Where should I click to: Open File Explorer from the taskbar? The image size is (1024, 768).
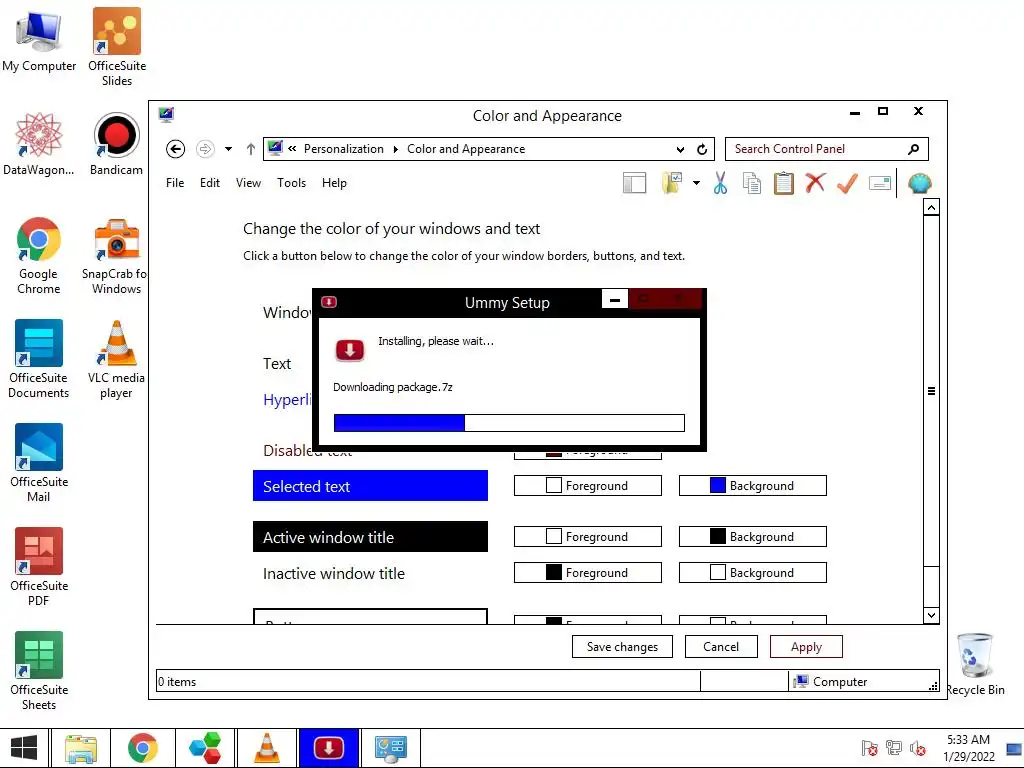pyautogui.click(x=80, y=748)
